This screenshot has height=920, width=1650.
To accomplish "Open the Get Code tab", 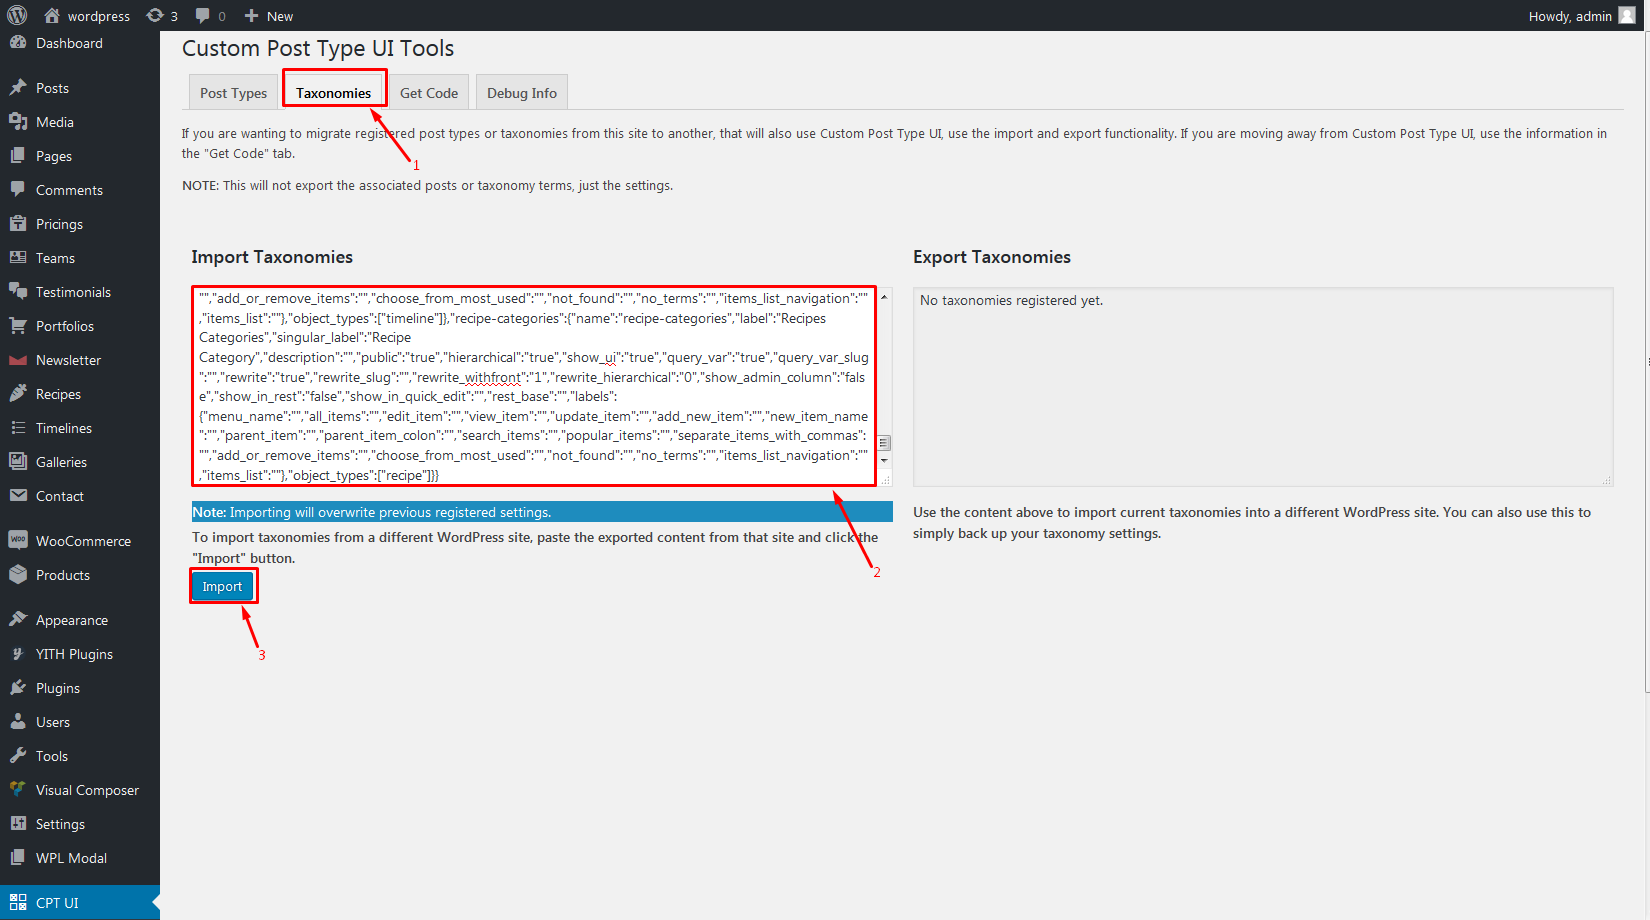I will pos(429,93).
